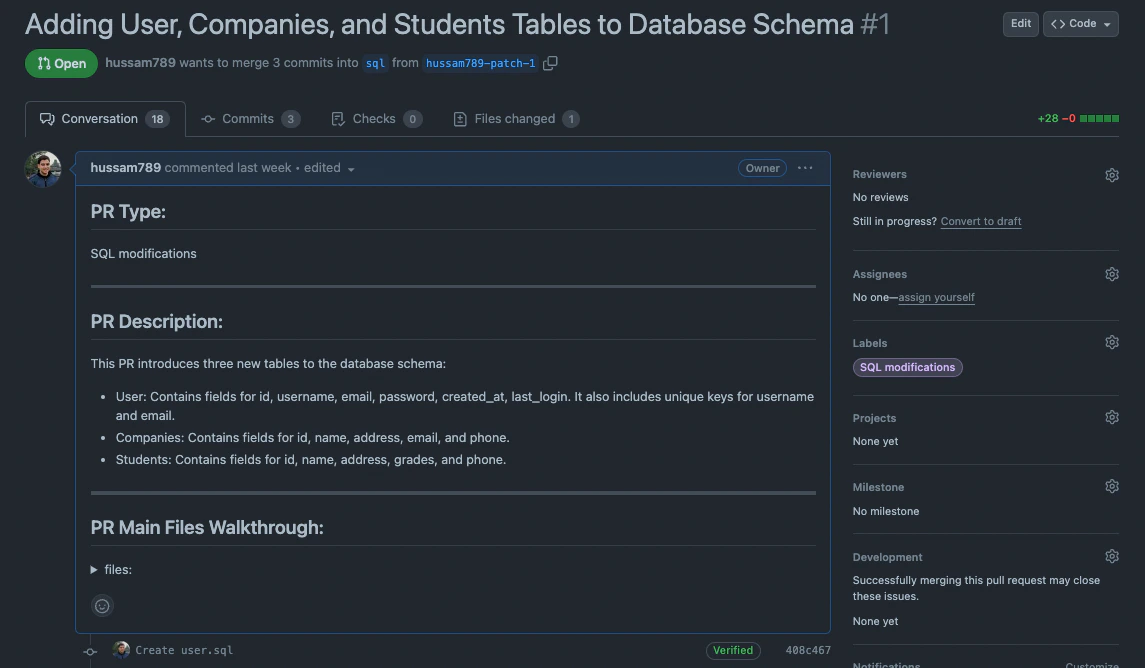Click the avatar next to Create user.sql commit
Image resolution: width=1145 pixels, height=668 pixels.
[121, 649]
